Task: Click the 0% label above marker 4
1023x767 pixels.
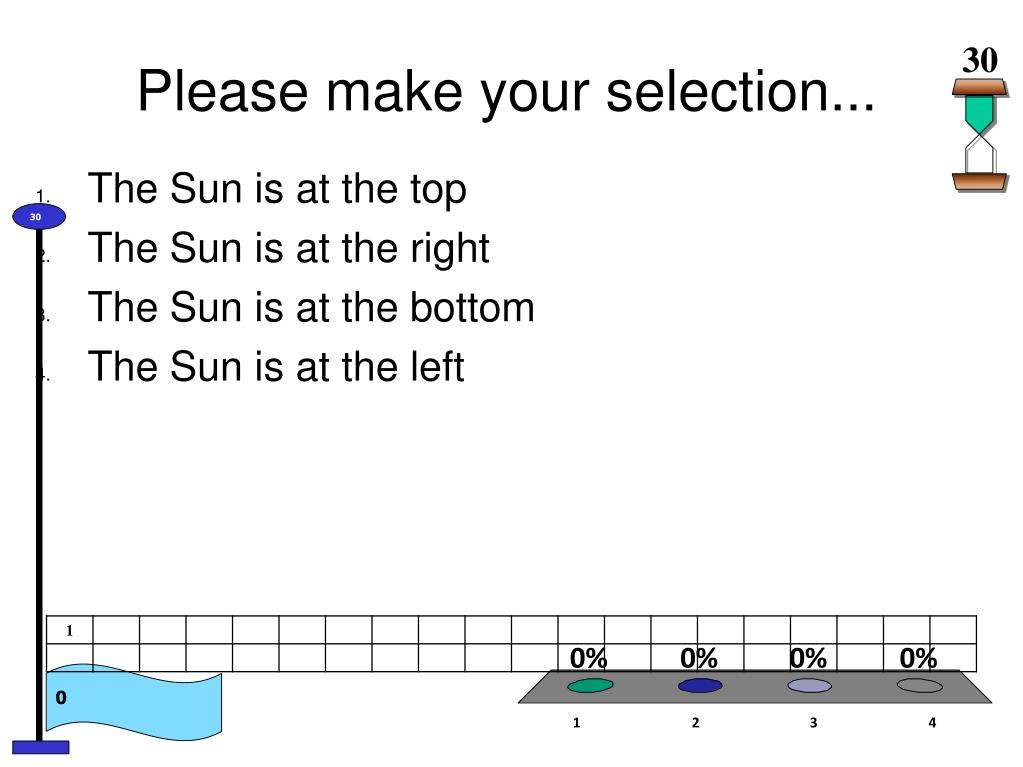Action: point(919,658)
